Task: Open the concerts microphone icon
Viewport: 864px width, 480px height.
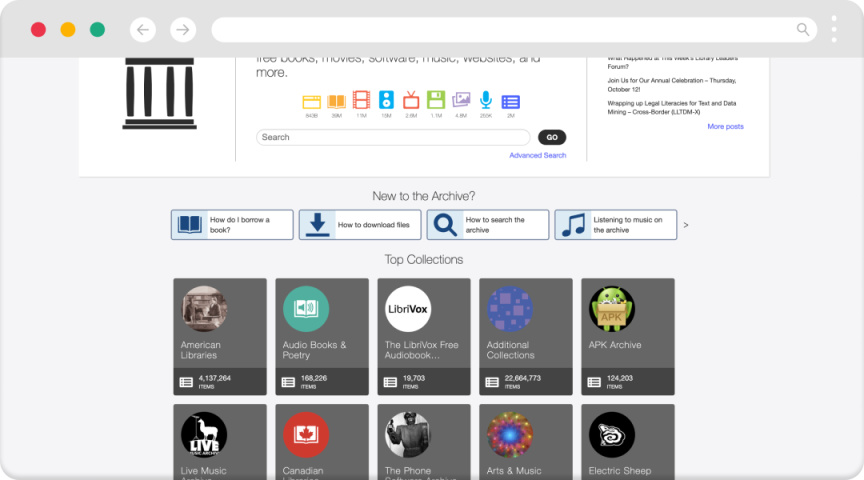Action: (x=485, y=100)
